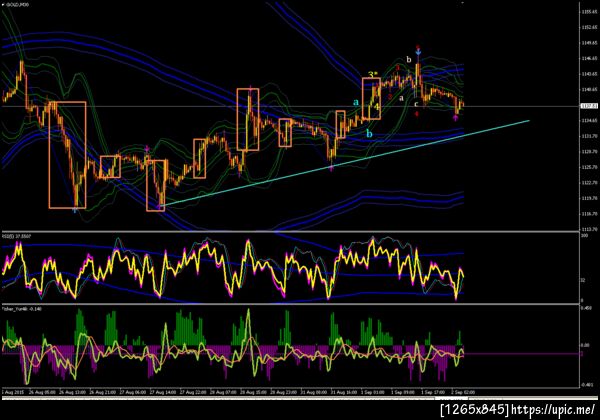Click the "1 Sep 09:00" time axis label

[403, 392]
